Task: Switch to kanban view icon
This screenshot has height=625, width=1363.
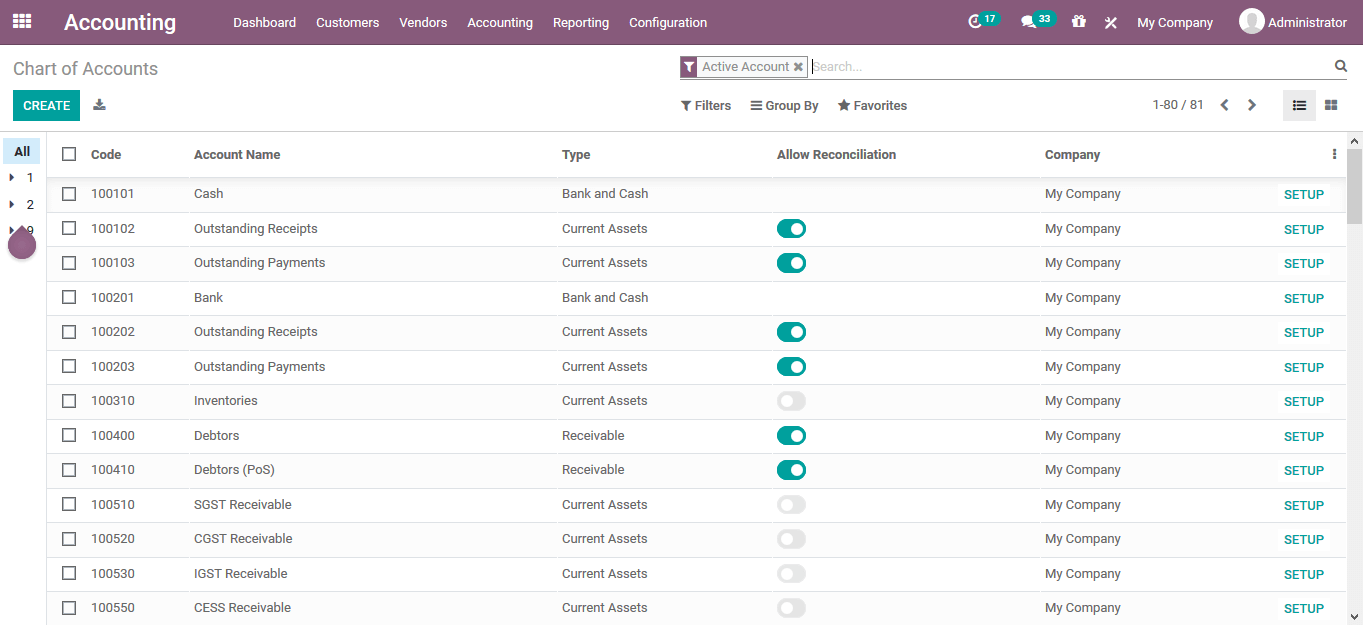Action: tap(1330, 104)
